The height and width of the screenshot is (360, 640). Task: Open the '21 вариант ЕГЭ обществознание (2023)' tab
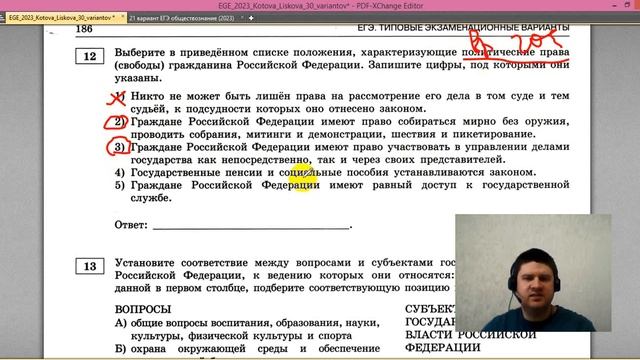[x=182, y=18]
